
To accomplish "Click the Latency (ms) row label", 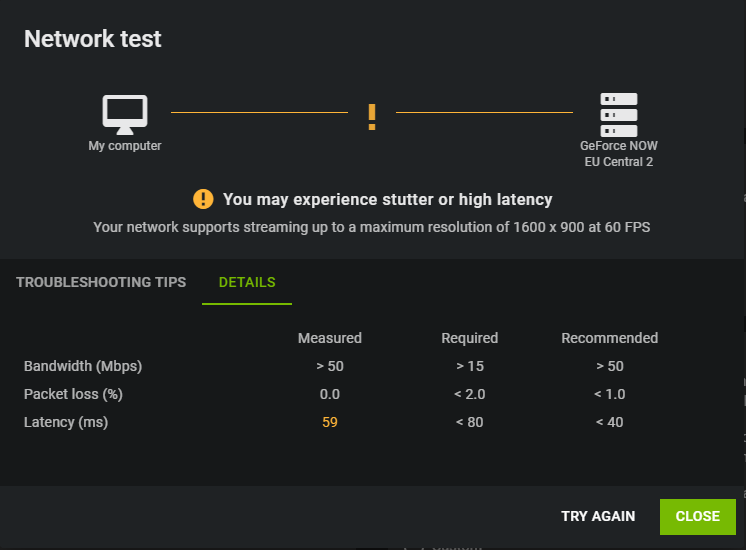I will click(x=66, y=422).
